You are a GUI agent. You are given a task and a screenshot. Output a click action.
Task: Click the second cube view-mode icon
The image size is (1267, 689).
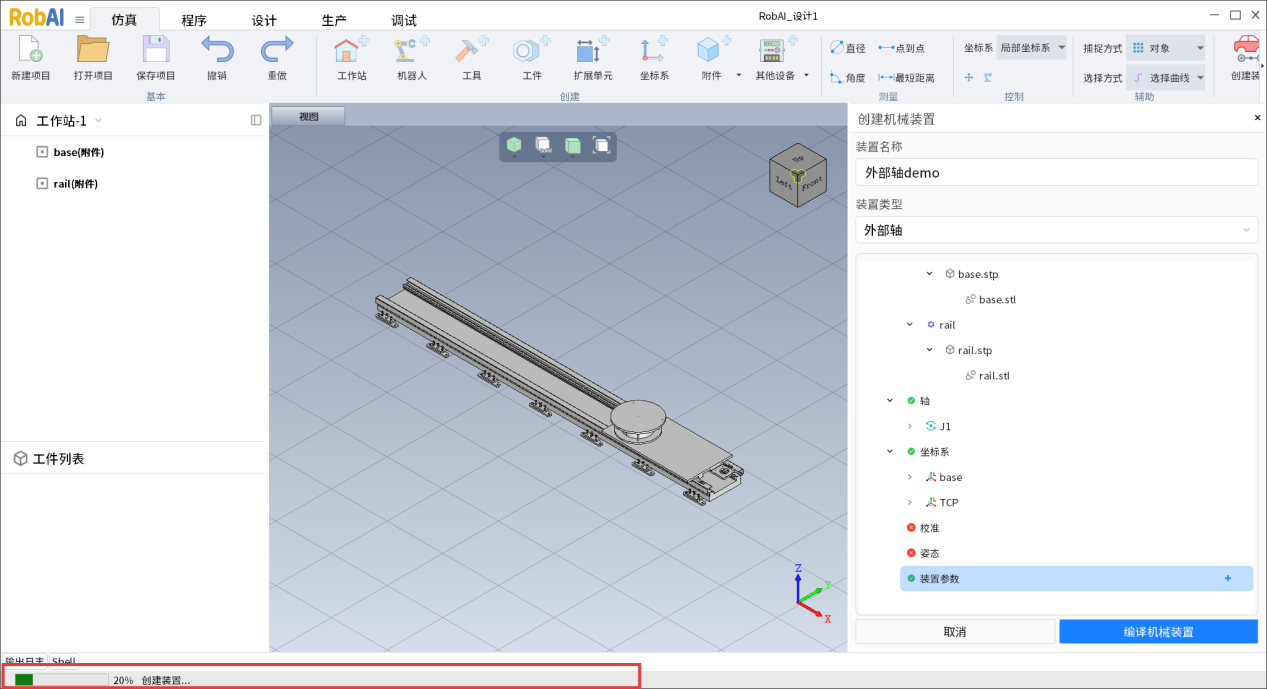coord(543,146)
